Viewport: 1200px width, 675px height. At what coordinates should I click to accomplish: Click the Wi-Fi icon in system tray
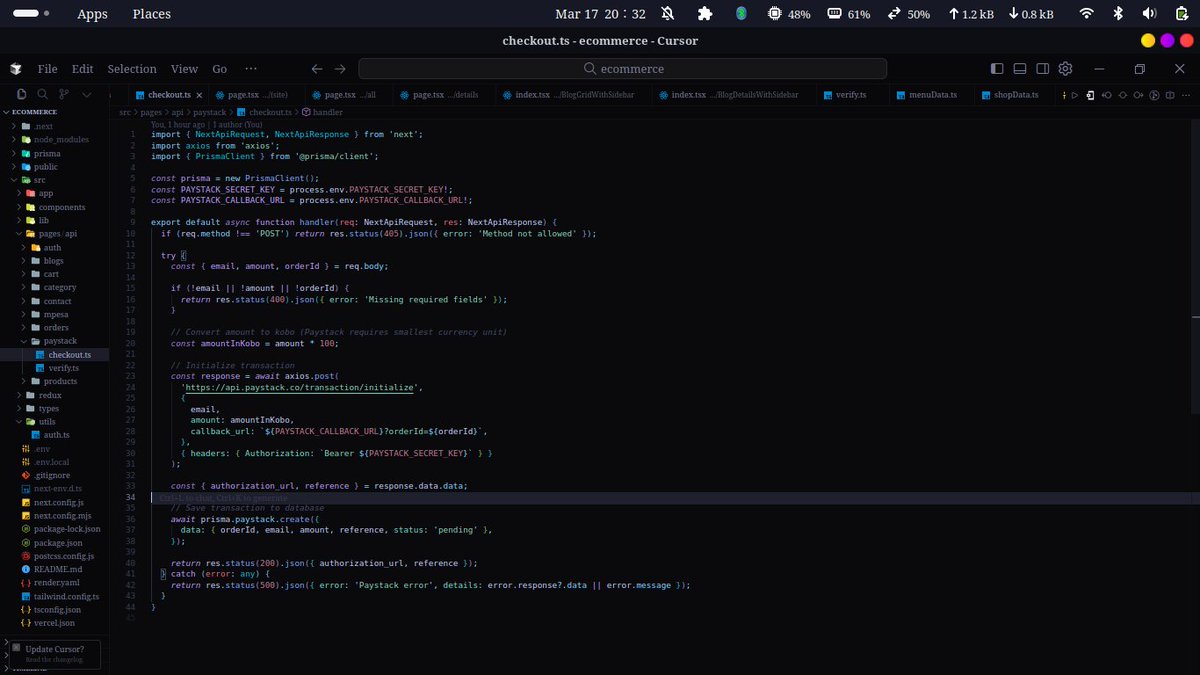pyautogui.click(x=1086, y=14)
